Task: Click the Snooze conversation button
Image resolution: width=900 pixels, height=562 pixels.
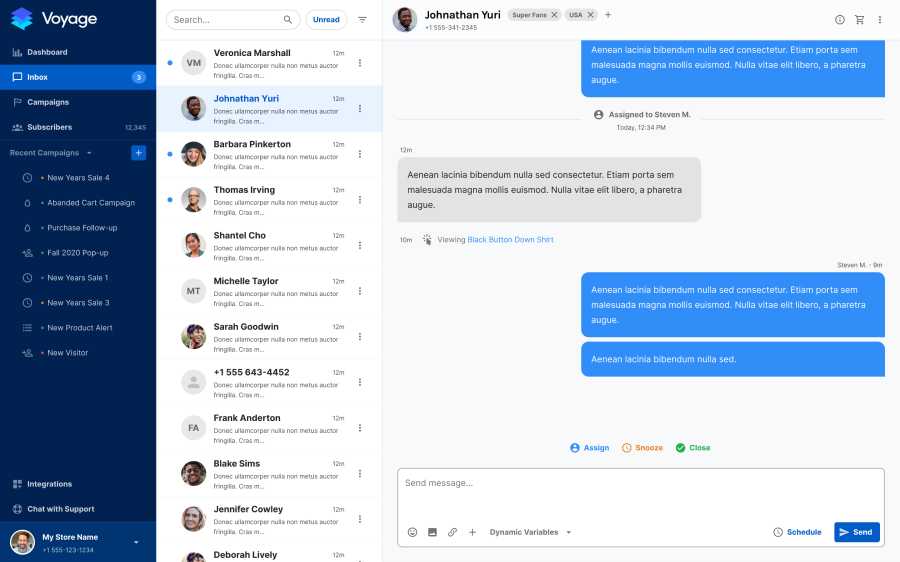Action: click(642, 448)
